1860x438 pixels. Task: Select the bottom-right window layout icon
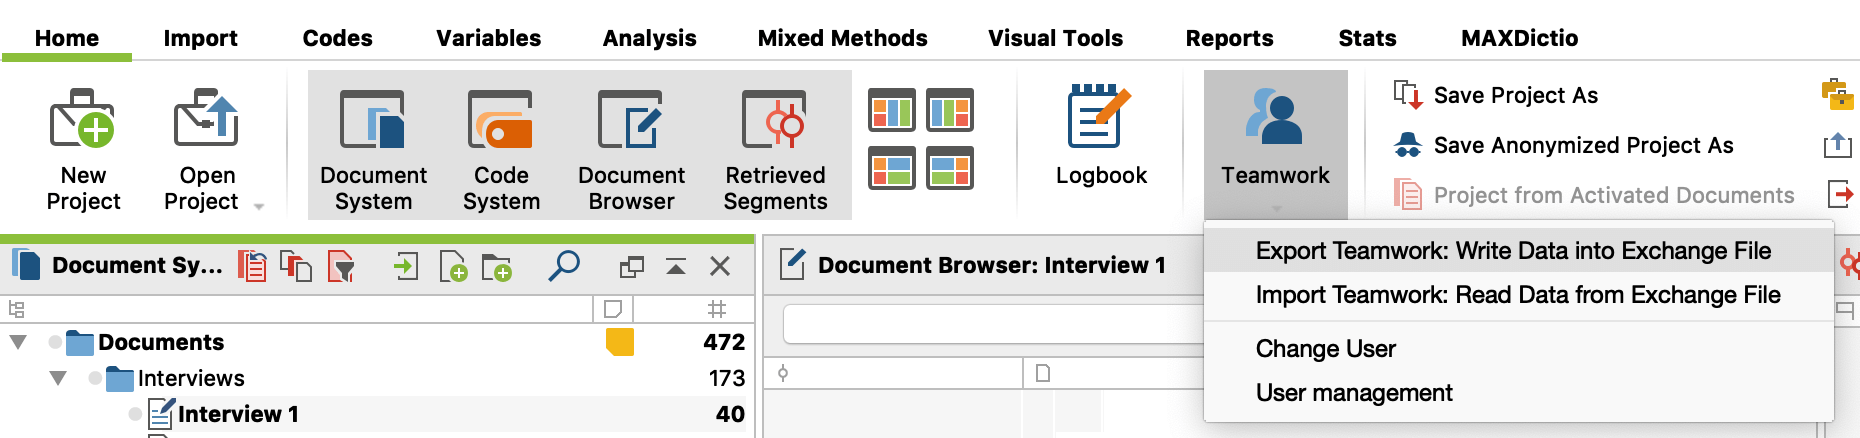click(x=950, y=168)
